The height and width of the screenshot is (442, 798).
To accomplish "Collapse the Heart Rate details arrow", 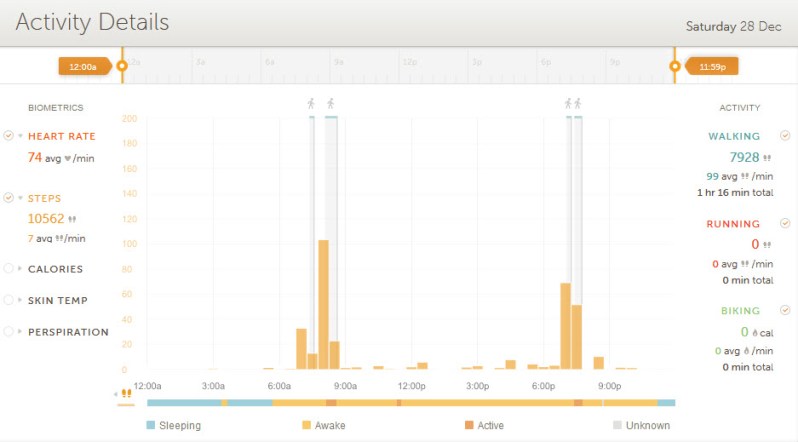I will pyautogui.click(x=19, y=136).
